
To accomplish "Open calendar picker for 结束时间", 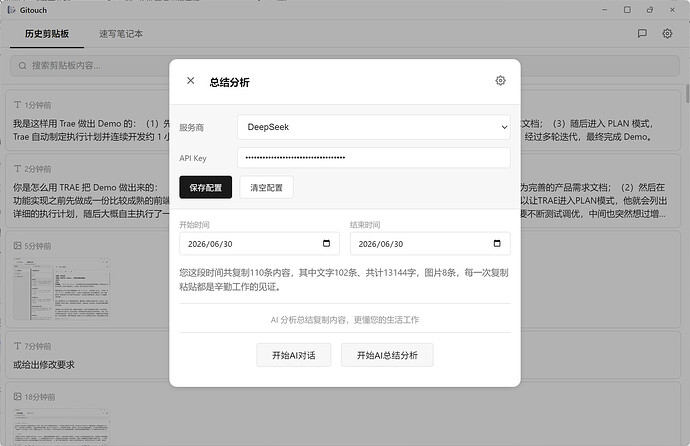I will click(x=497, y=243).
